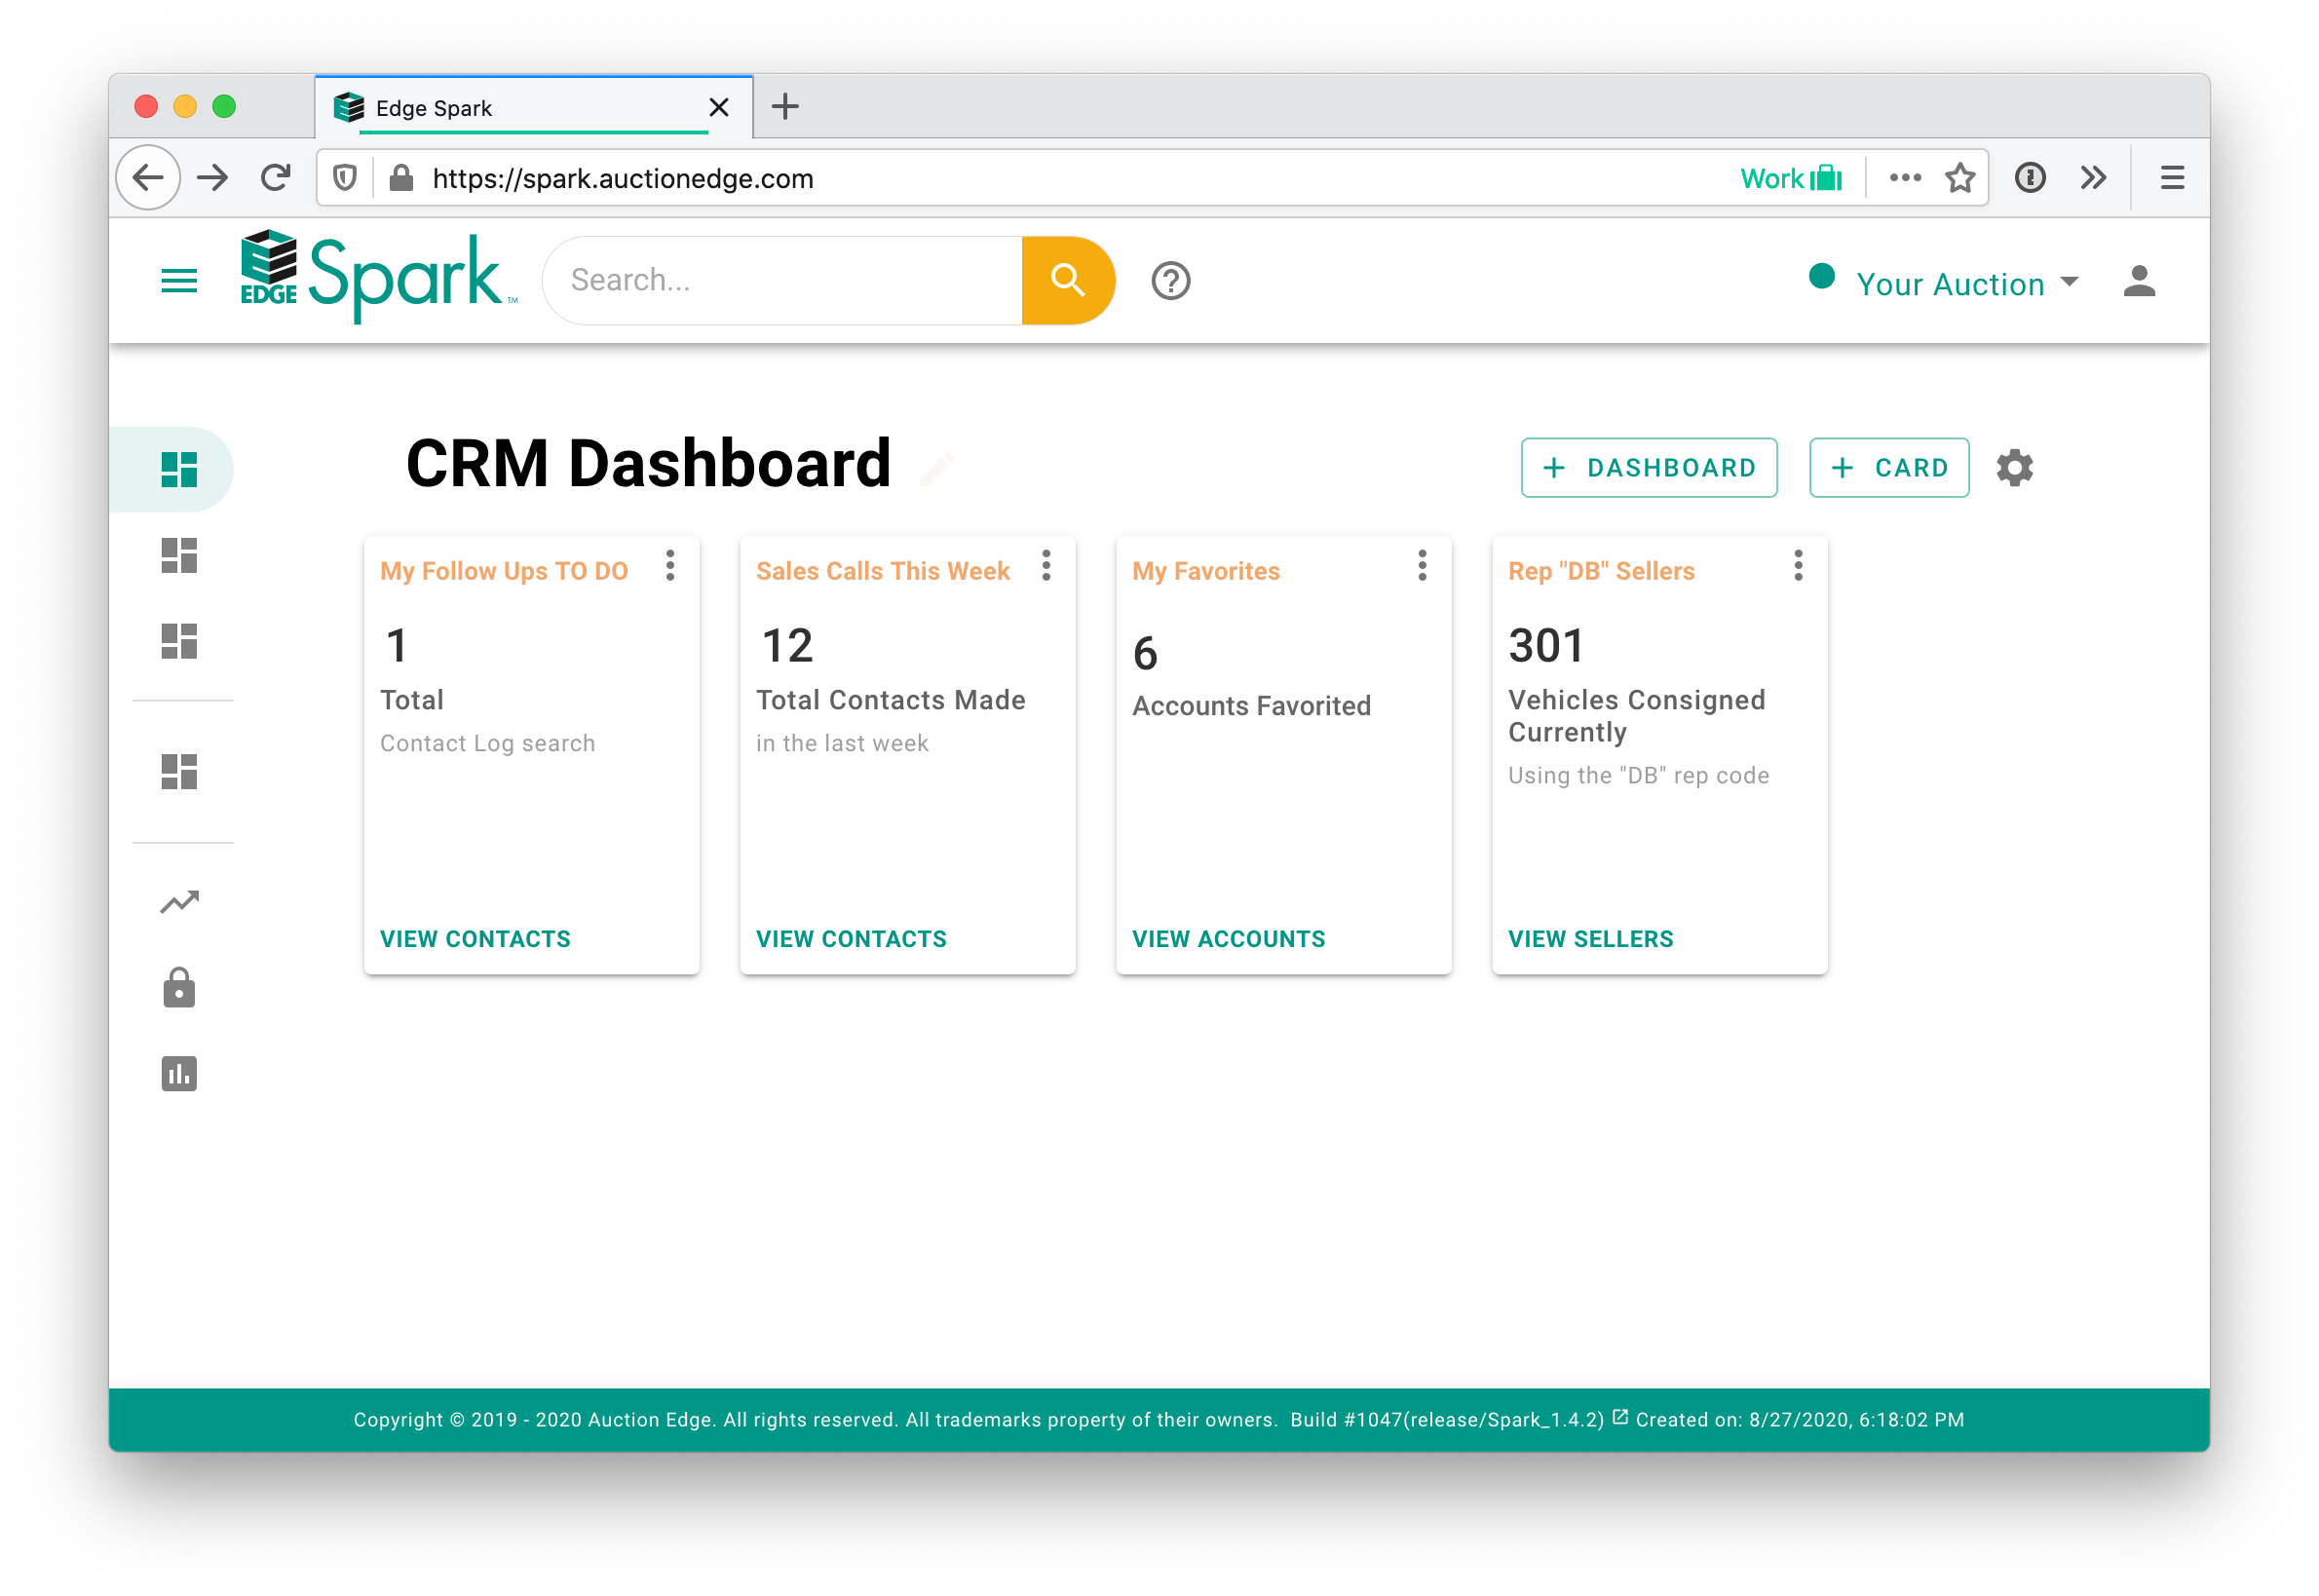The image size is (2319, 1596).
Task: Open the help question mark icon
Action: (x=1170, y=281)
